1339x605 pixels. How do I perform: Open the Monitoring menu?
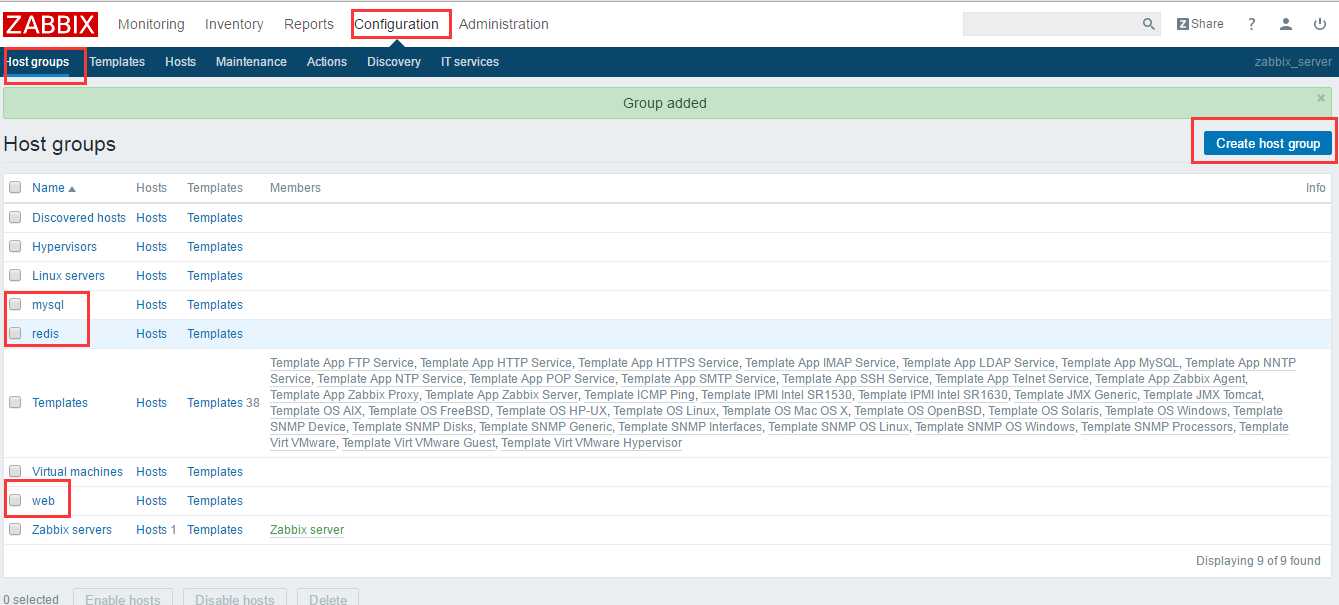[151, 24]
